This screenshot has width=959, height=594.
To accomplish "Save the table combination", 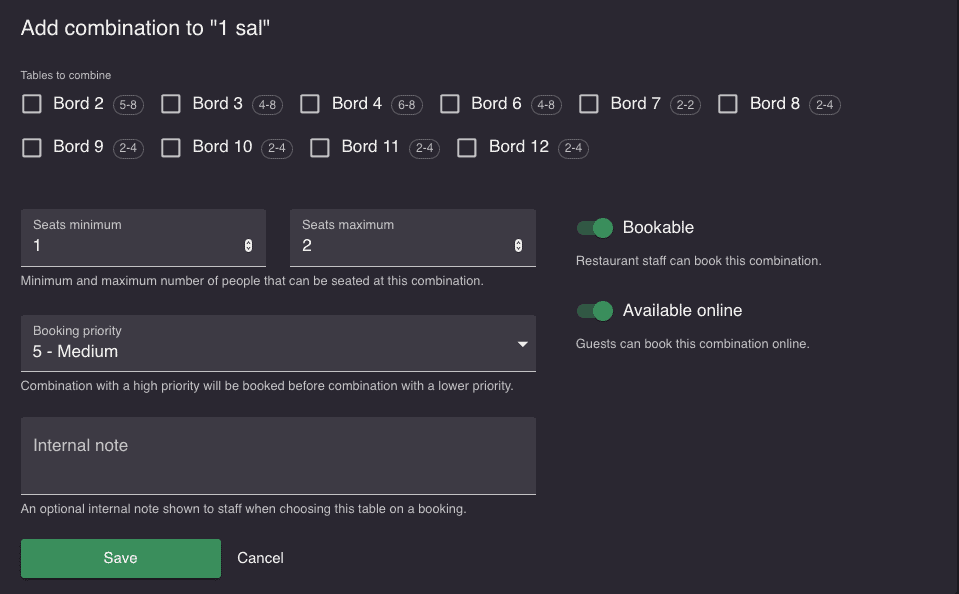I will click(x=120, y=559).
